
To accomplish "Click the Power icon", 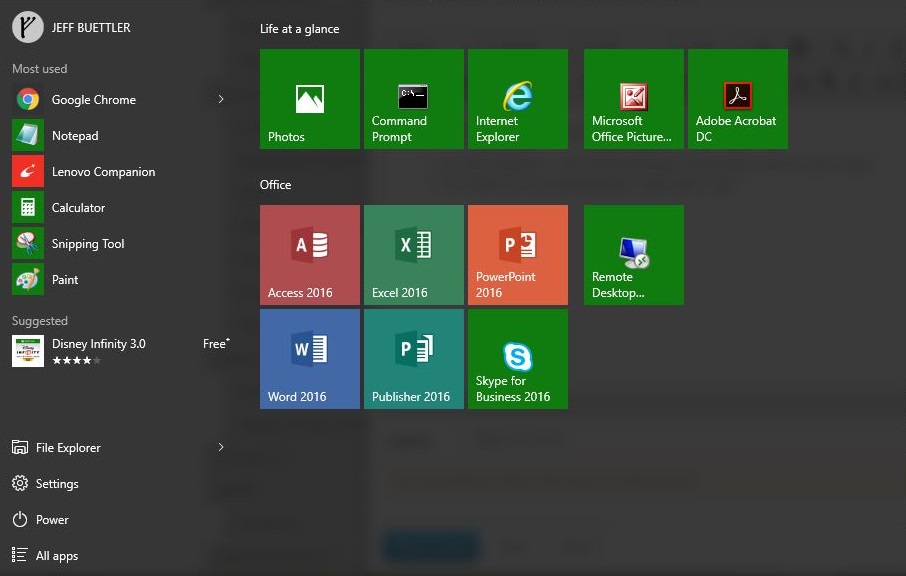I will tap(20, 519).
